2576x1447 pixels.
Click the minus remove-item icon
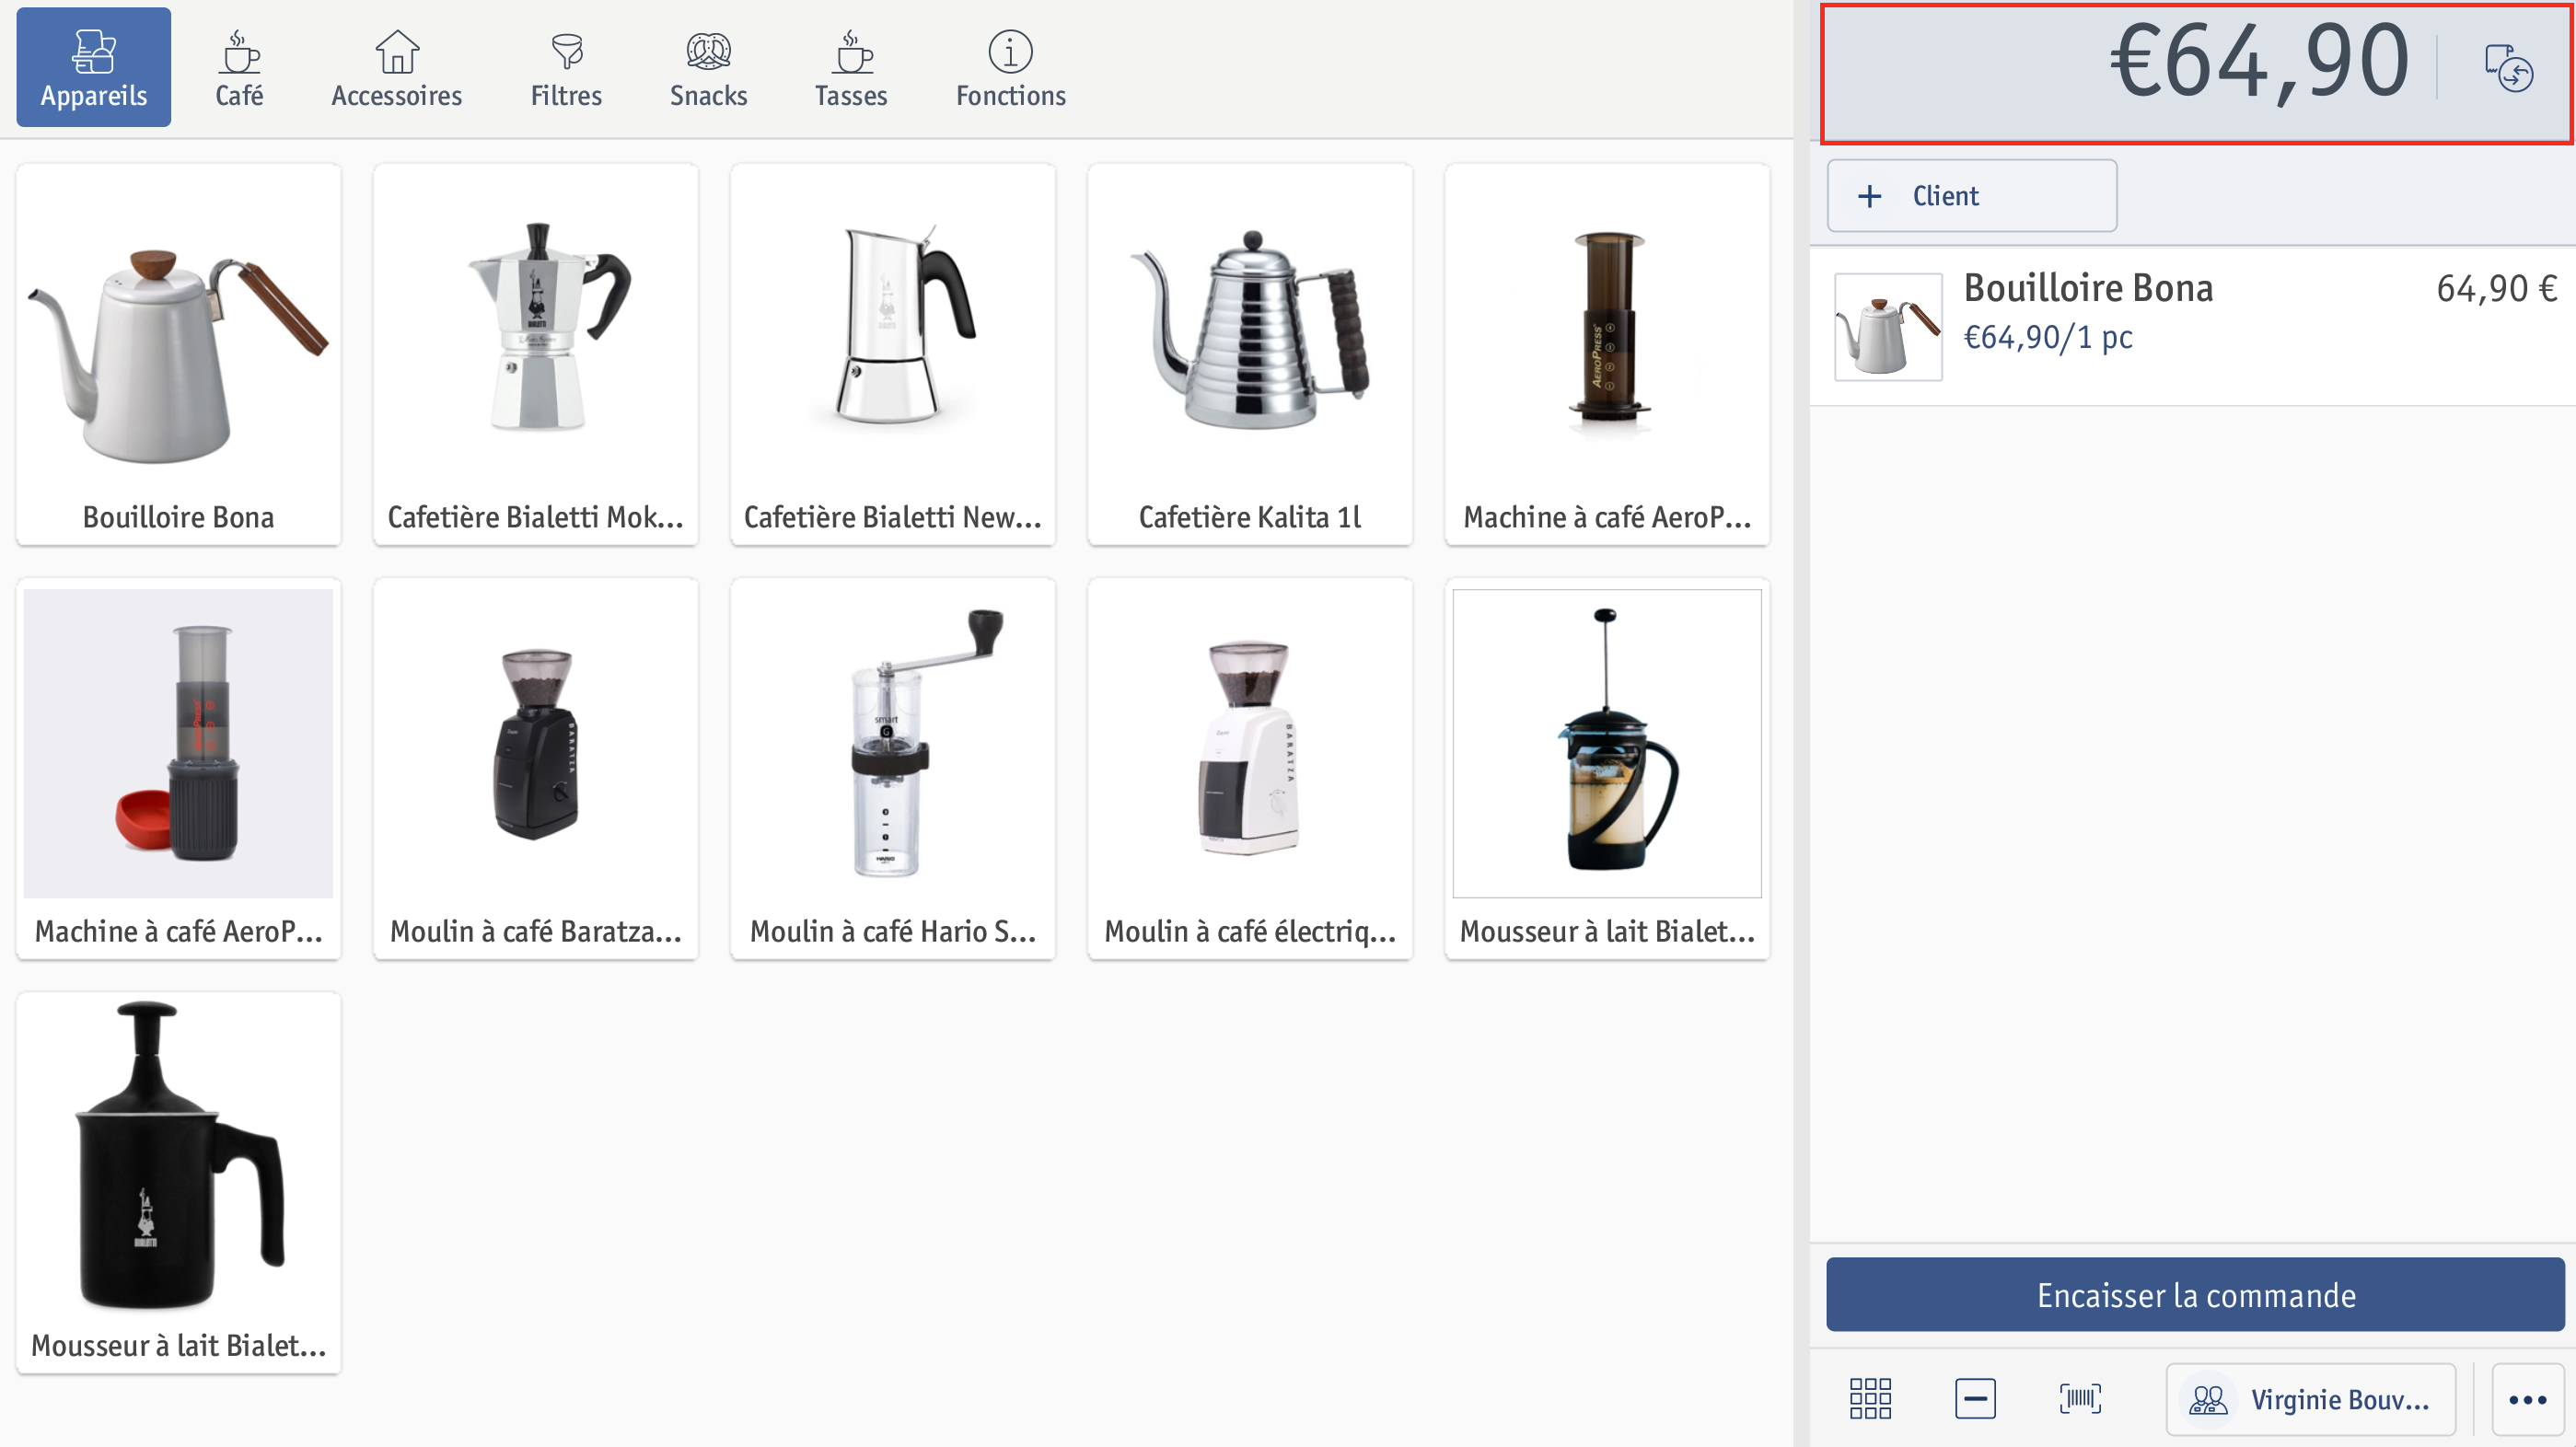1975,1398
